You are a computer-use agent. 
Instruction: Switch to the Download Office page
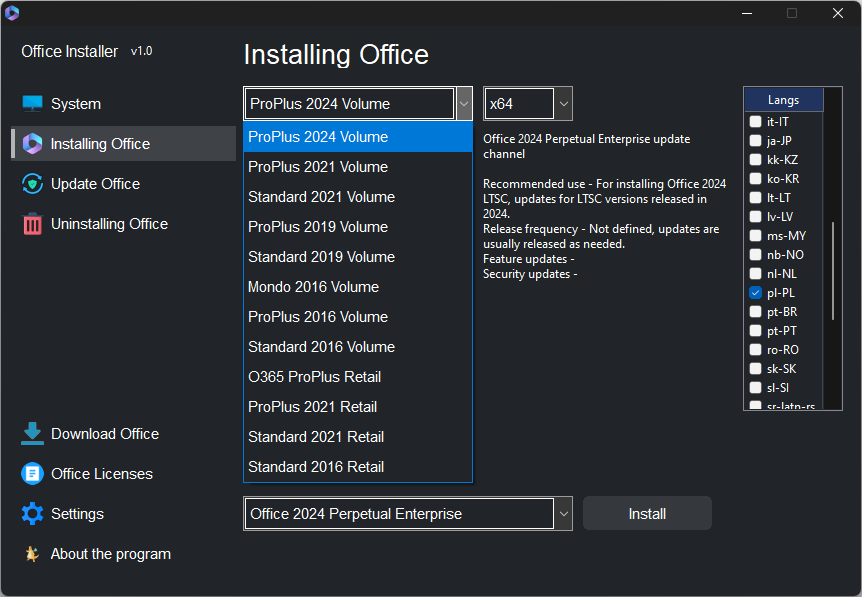point(124,434)
